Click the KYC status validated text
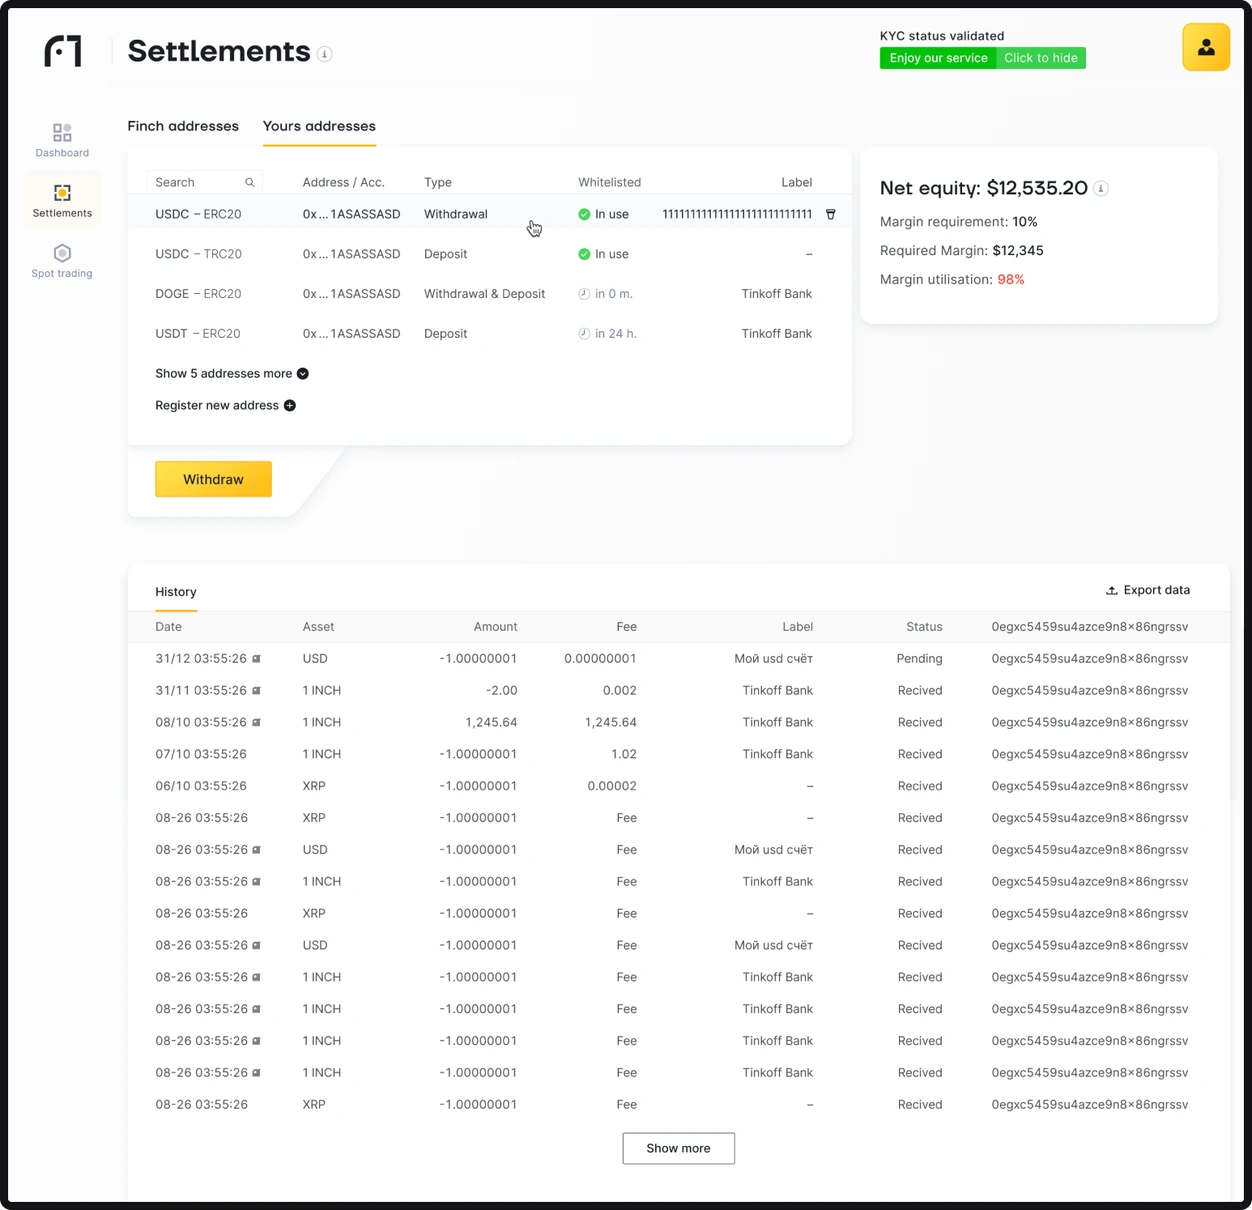Image resolution: width=1252 pixels, height=1210 pixels. pyautogui.click(x=942, y=36)
